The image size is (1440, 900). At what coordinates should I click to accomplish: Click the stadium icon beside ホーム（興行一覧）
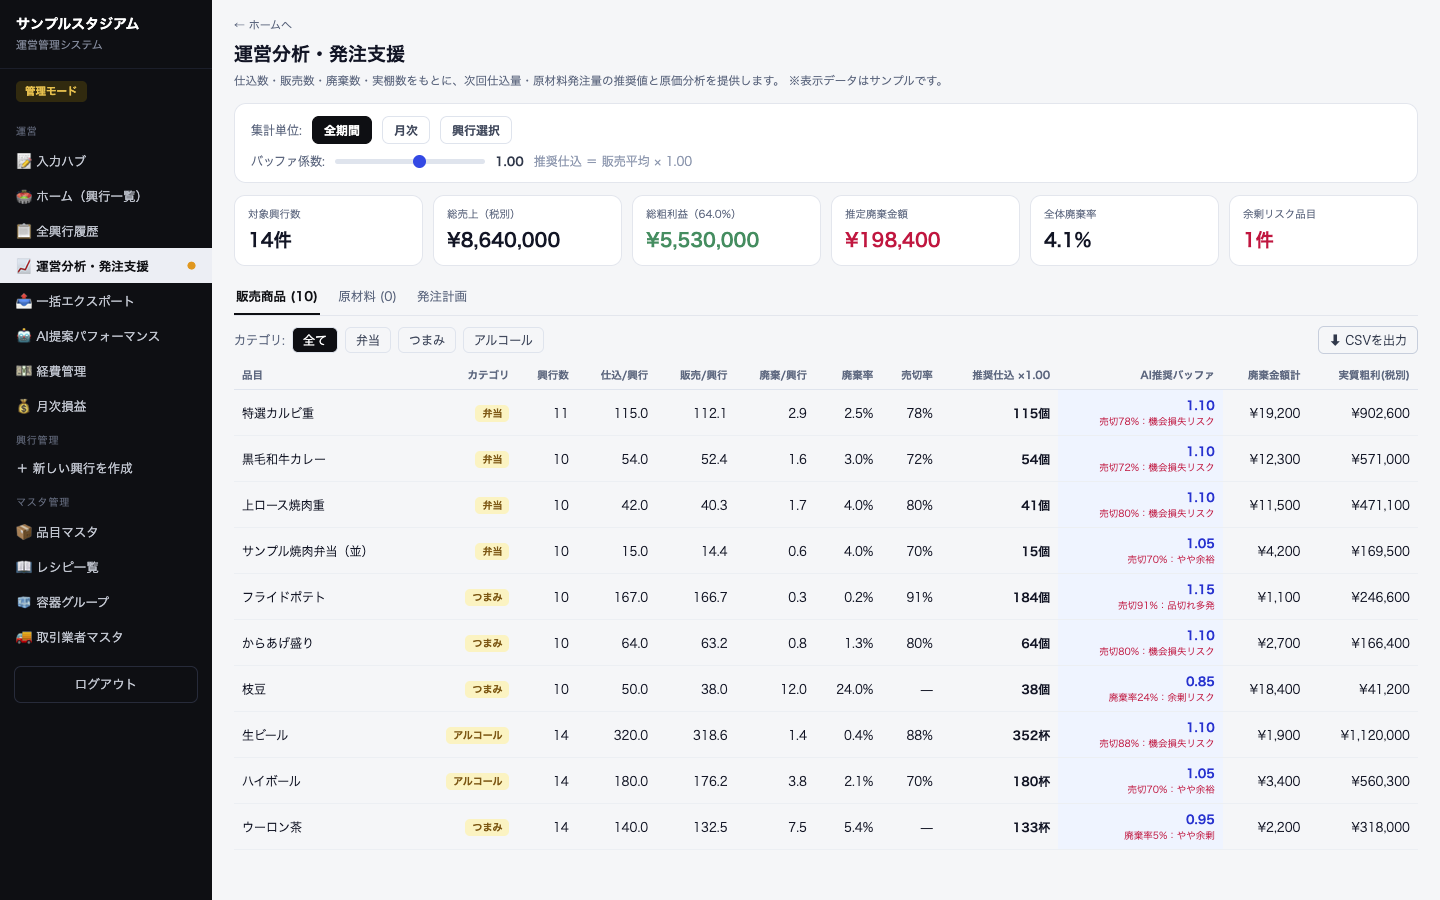tap(24, 196)
